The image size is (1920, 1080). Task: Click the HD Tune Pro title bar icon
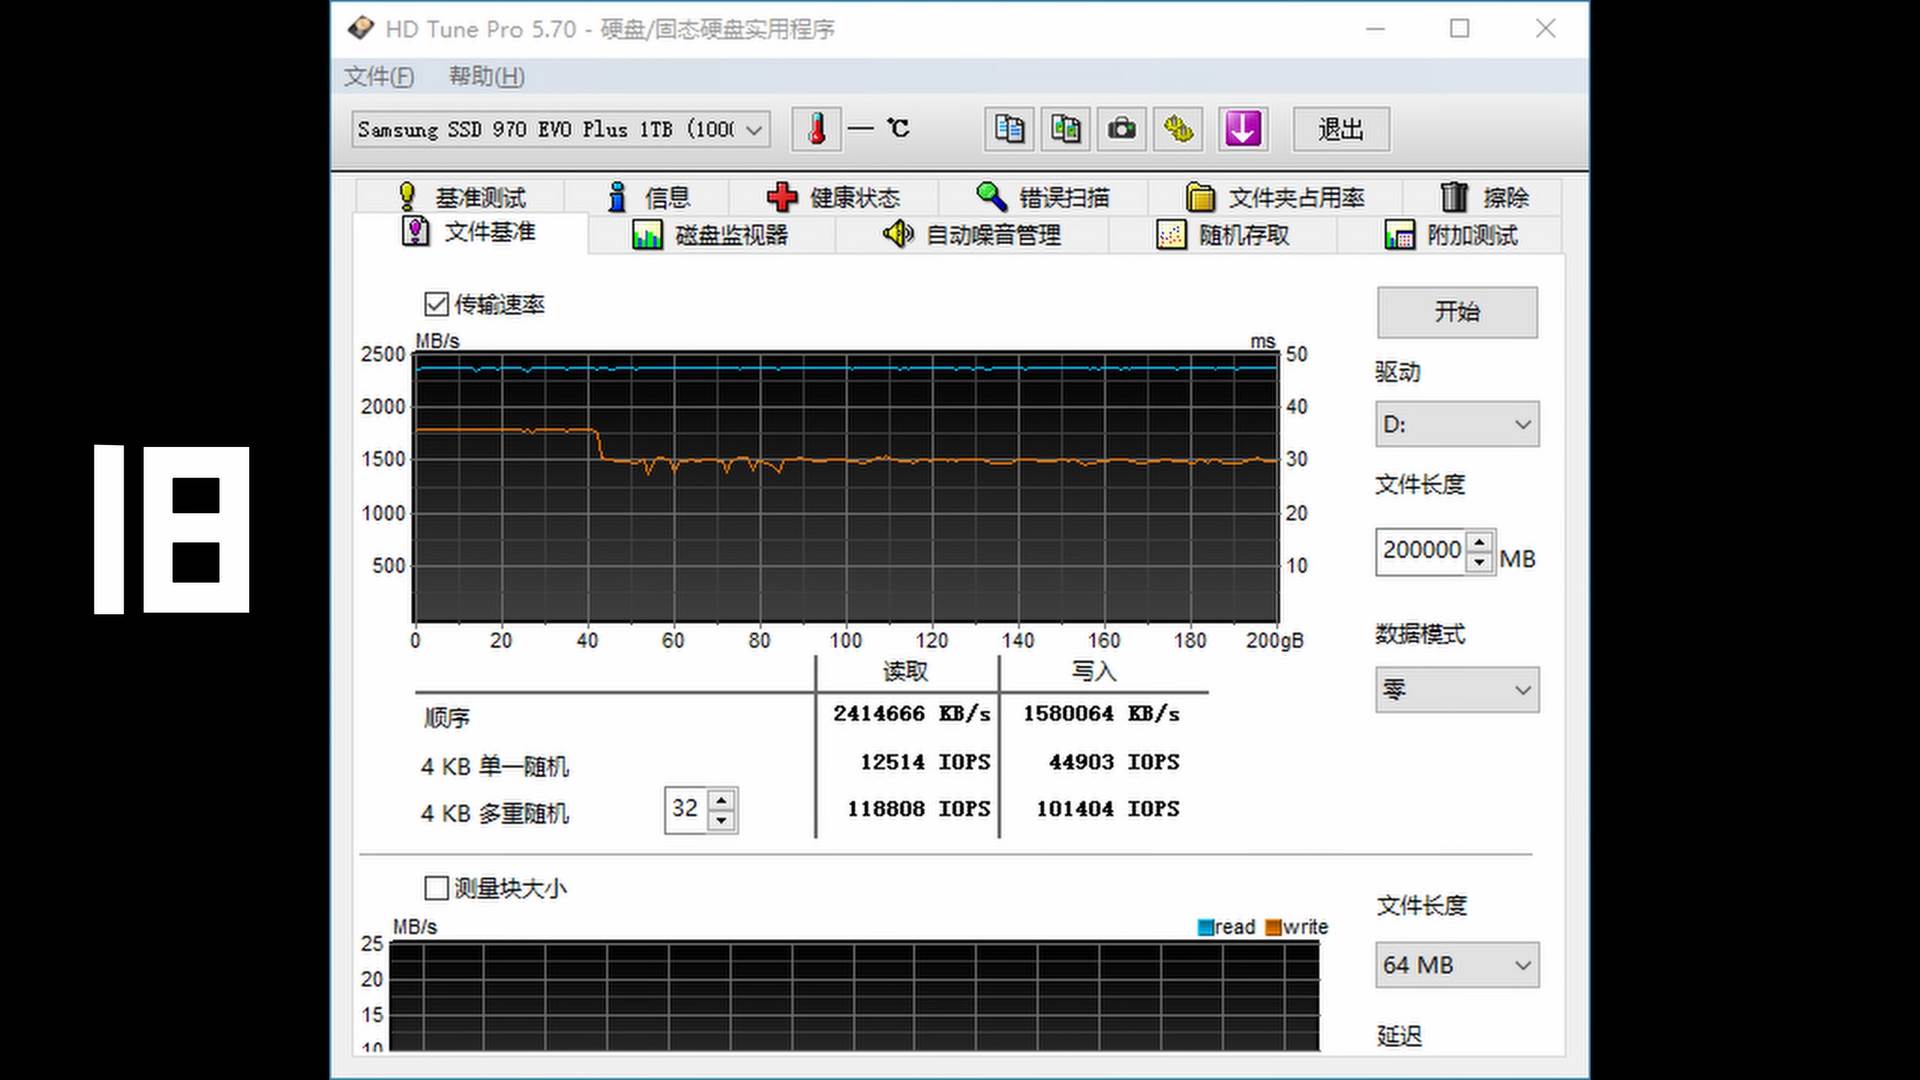(x=361, y=28)
